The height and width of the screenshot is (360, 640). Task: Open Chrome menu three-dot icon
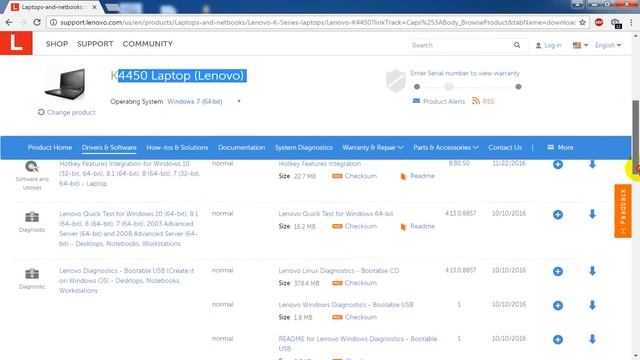tap(631, 22)
